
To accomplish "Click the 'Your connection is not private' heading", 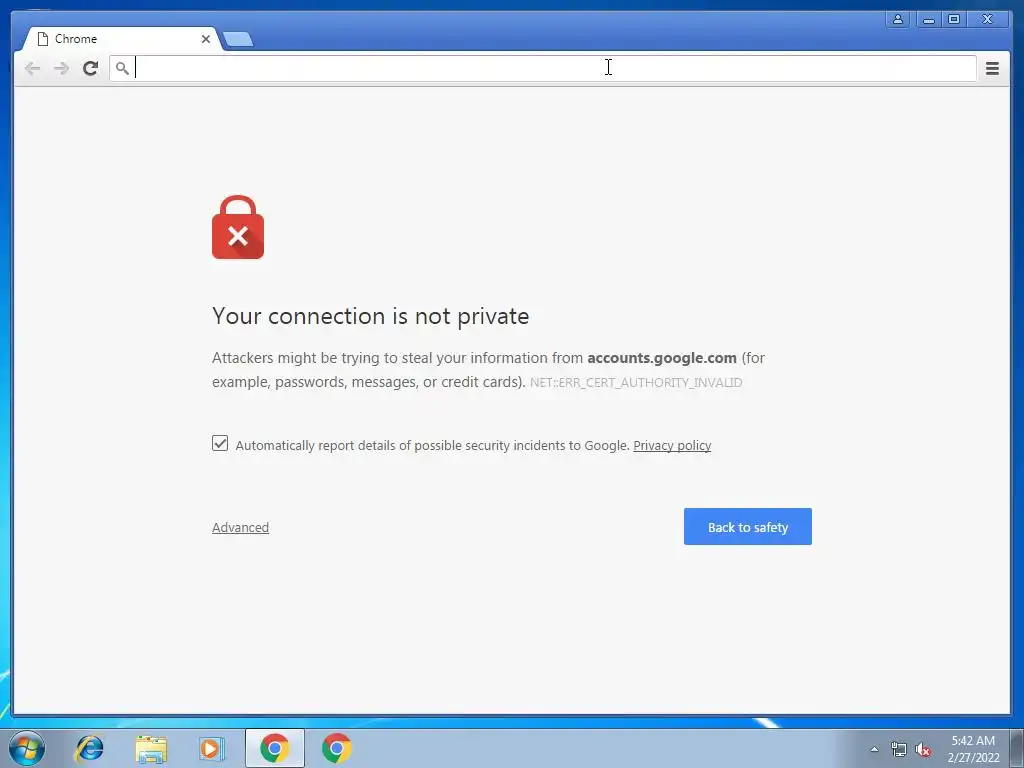I will click(x=370, y=316).
